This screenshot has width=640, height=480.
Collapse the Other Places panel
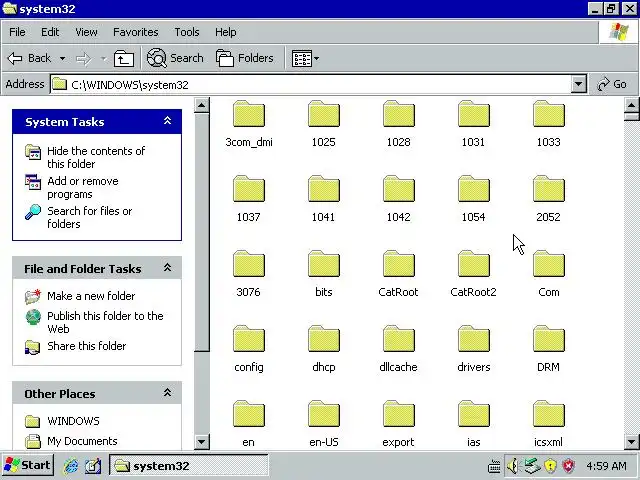(167, 393)
